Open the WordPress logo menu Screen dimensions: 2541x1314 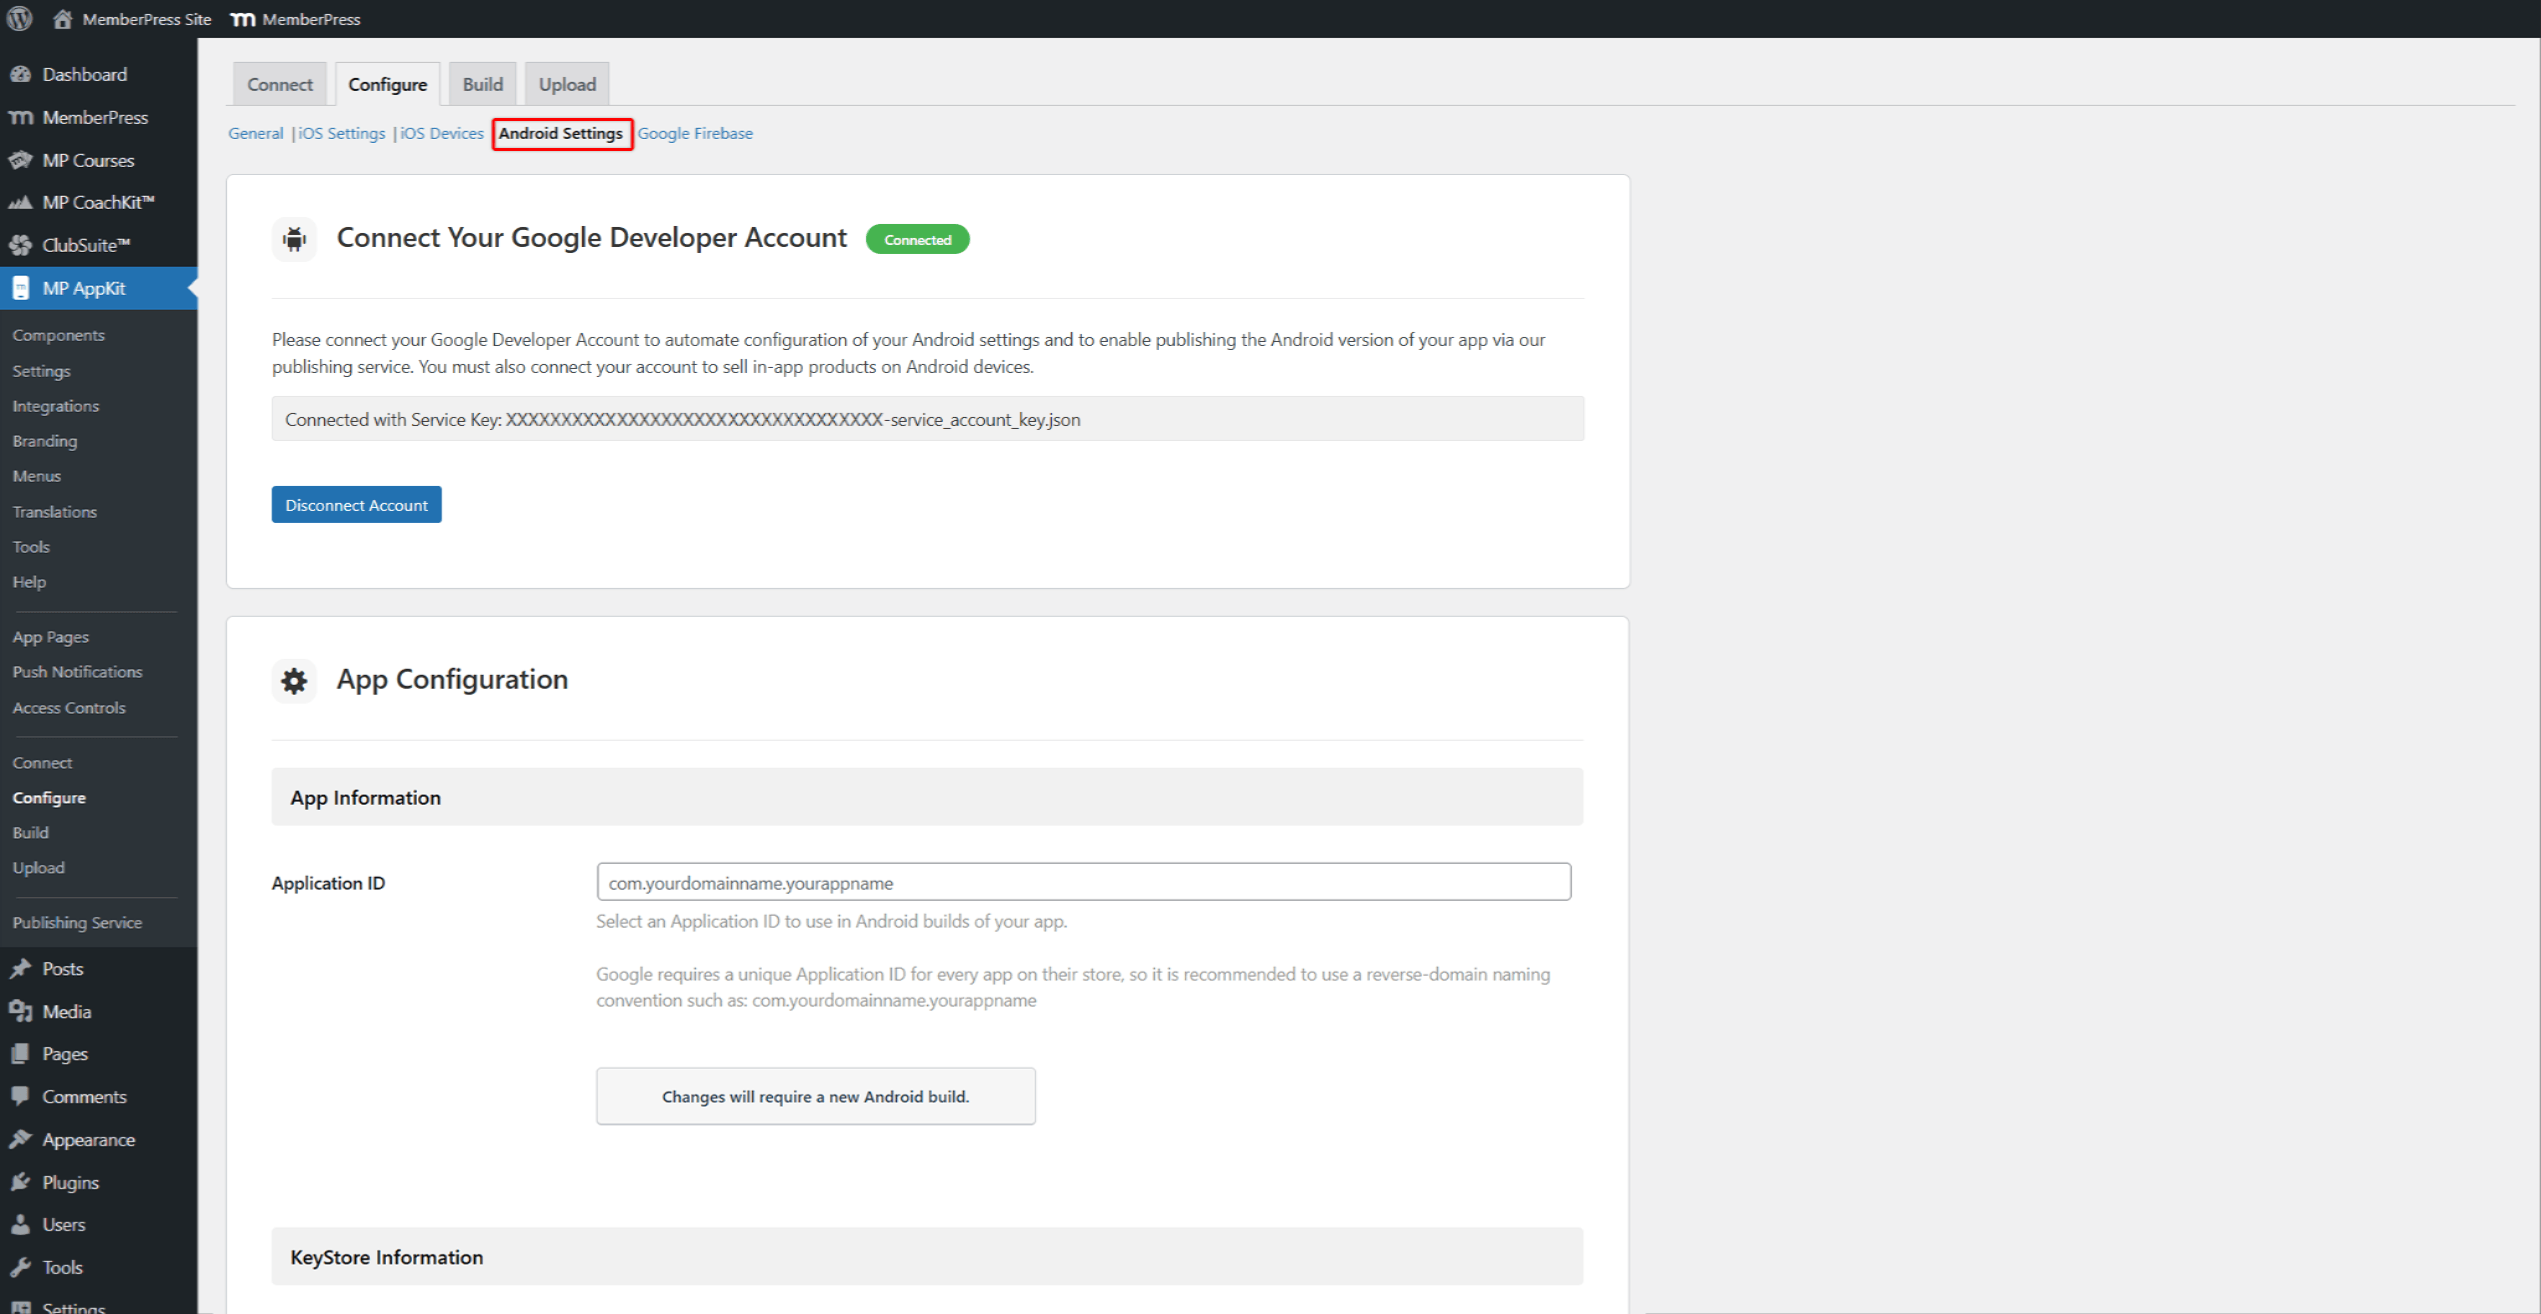click(x=18, y=18)
